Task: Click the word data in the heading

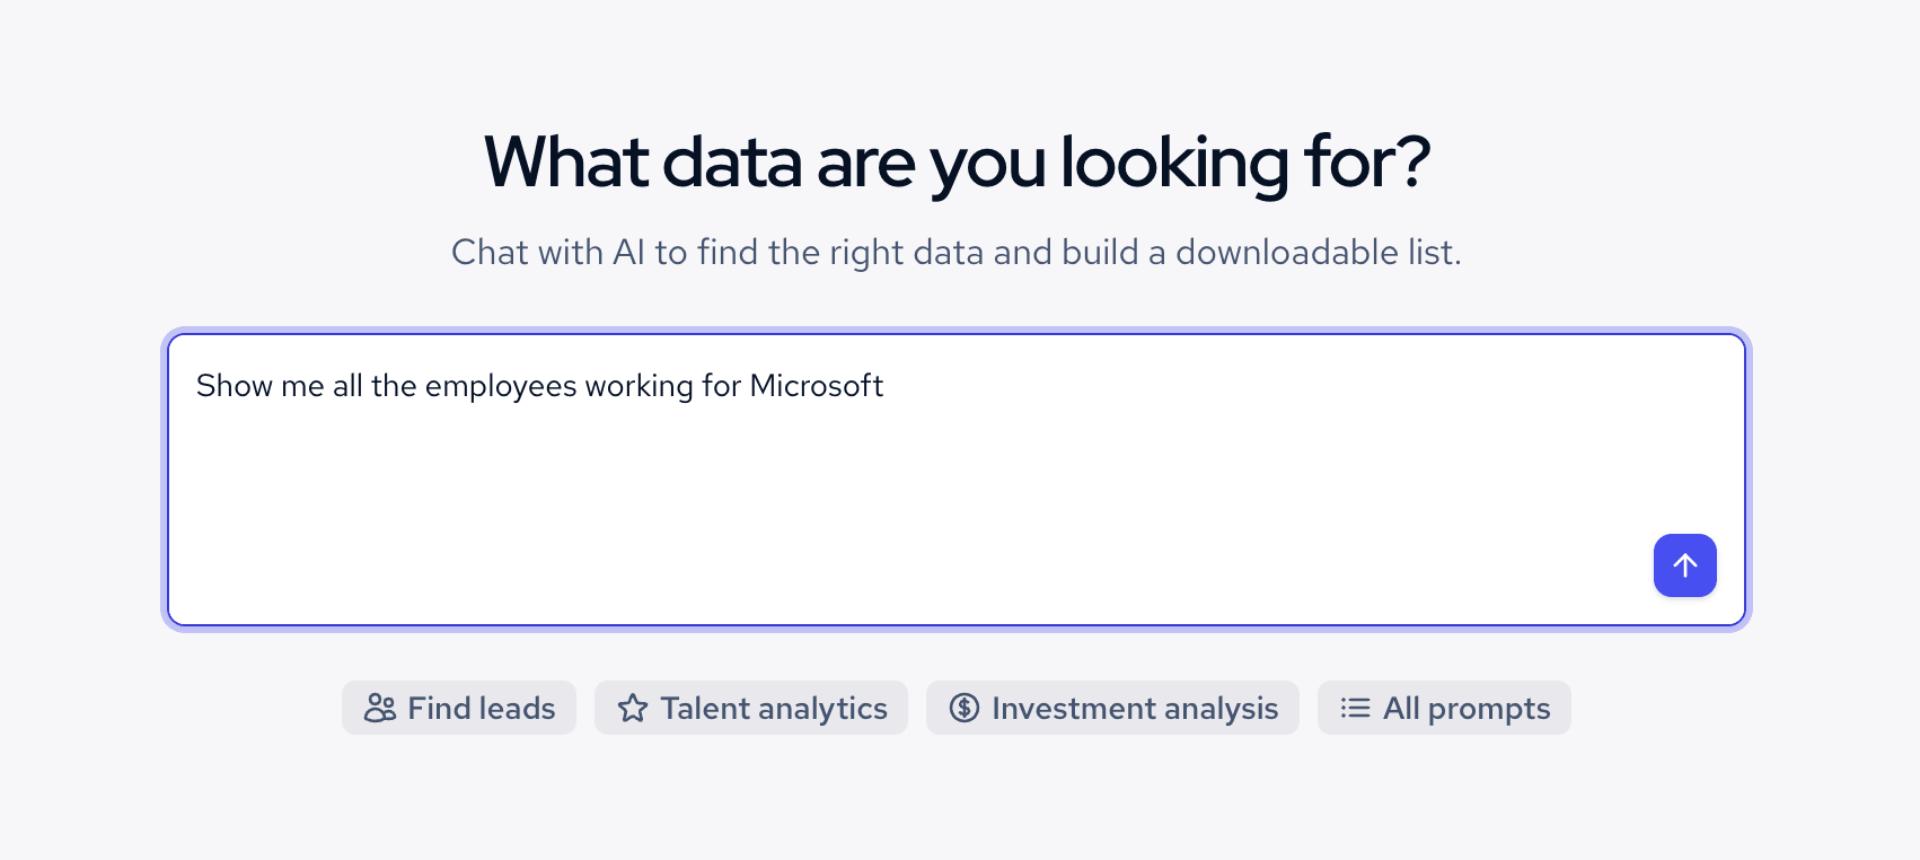Action: click(732, 163)
